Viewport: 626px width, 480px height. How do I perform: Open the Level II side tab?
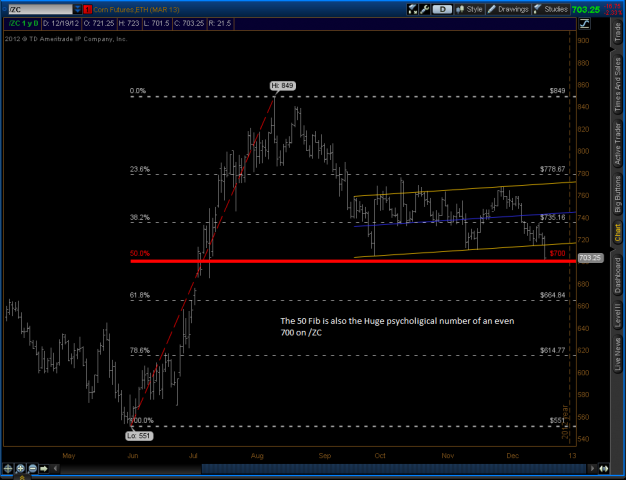[x=618, y=315]
